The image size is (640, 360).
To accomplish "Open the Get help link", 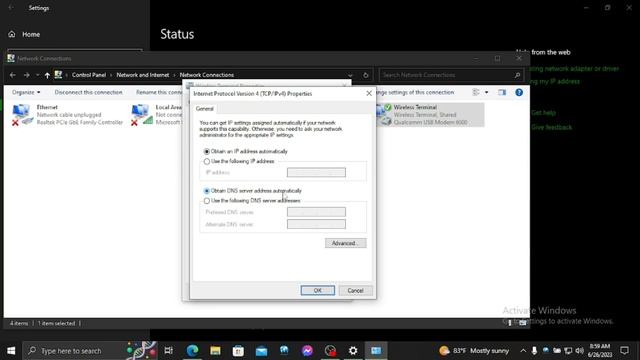I will (x=543, y=113).
